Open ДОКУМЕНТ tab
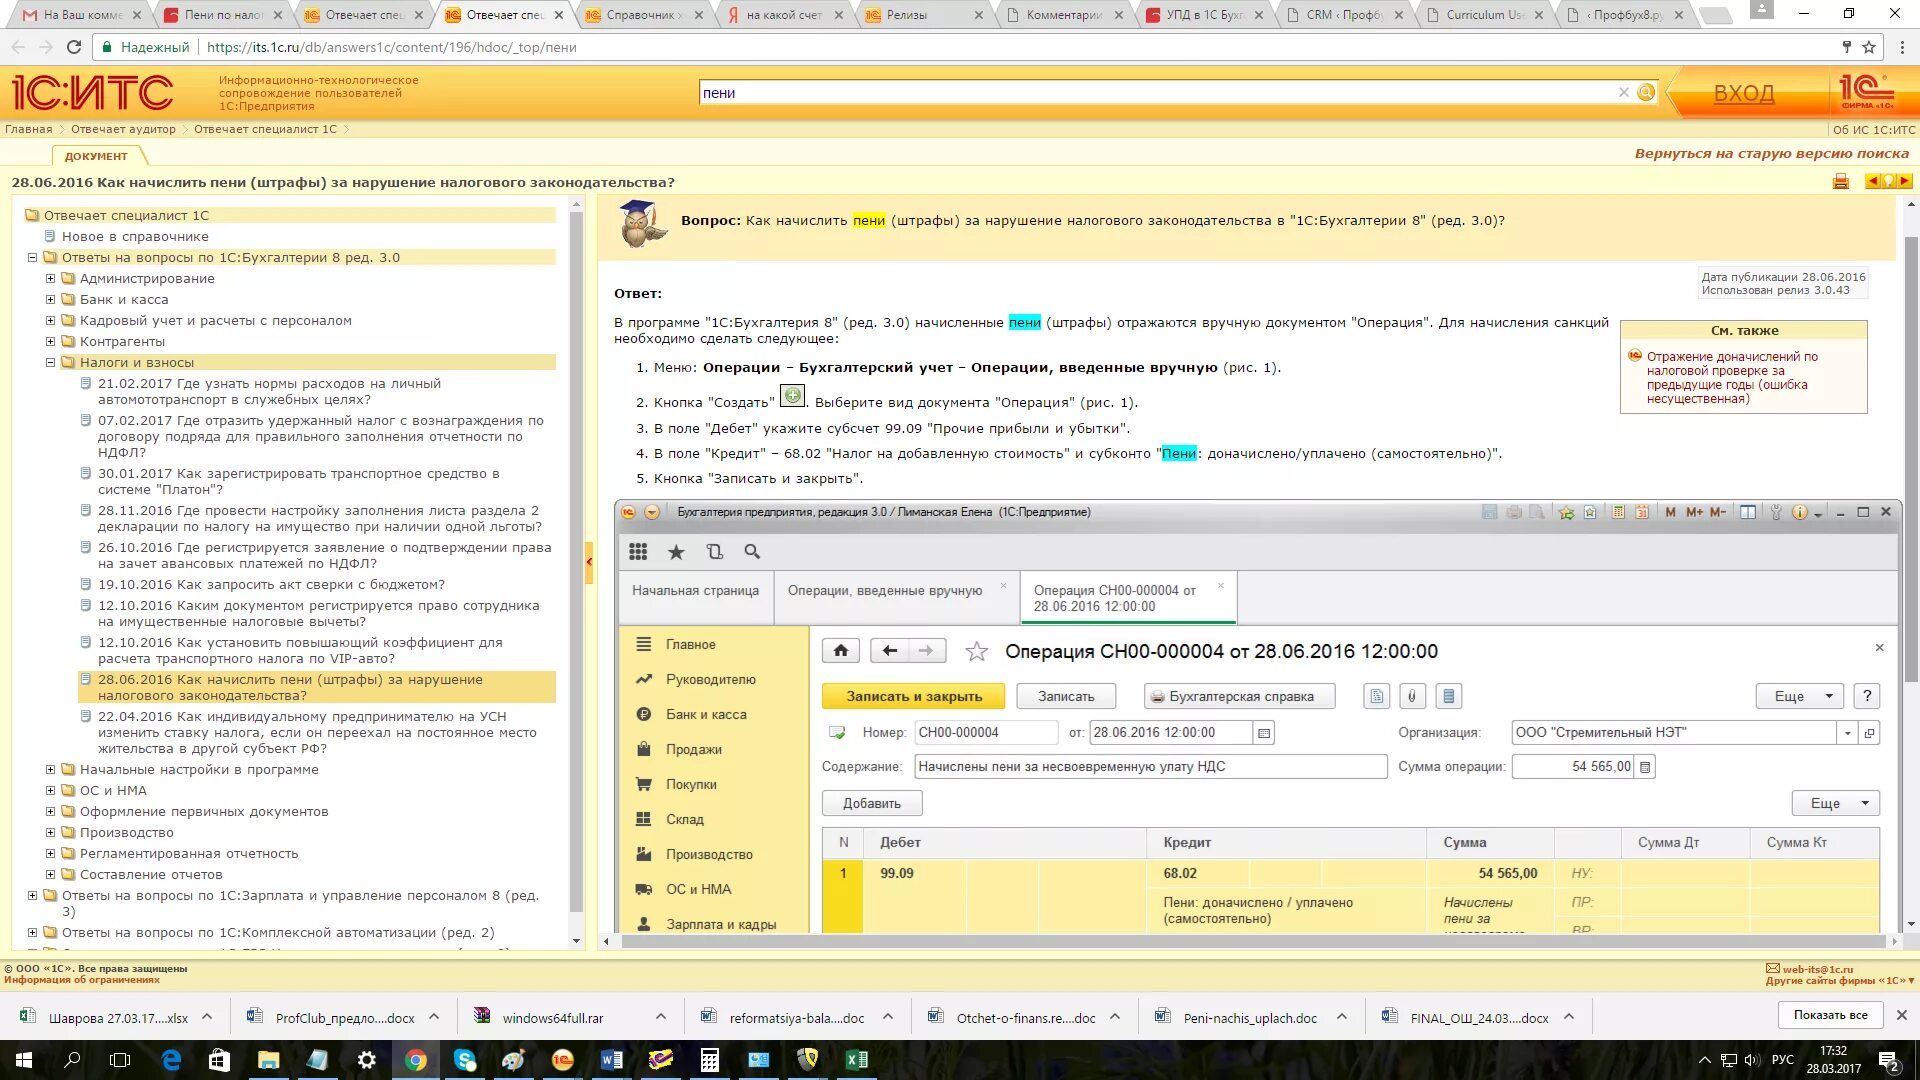The height and width of the screenshot is (1080, 1920). [x=96, y=156]
